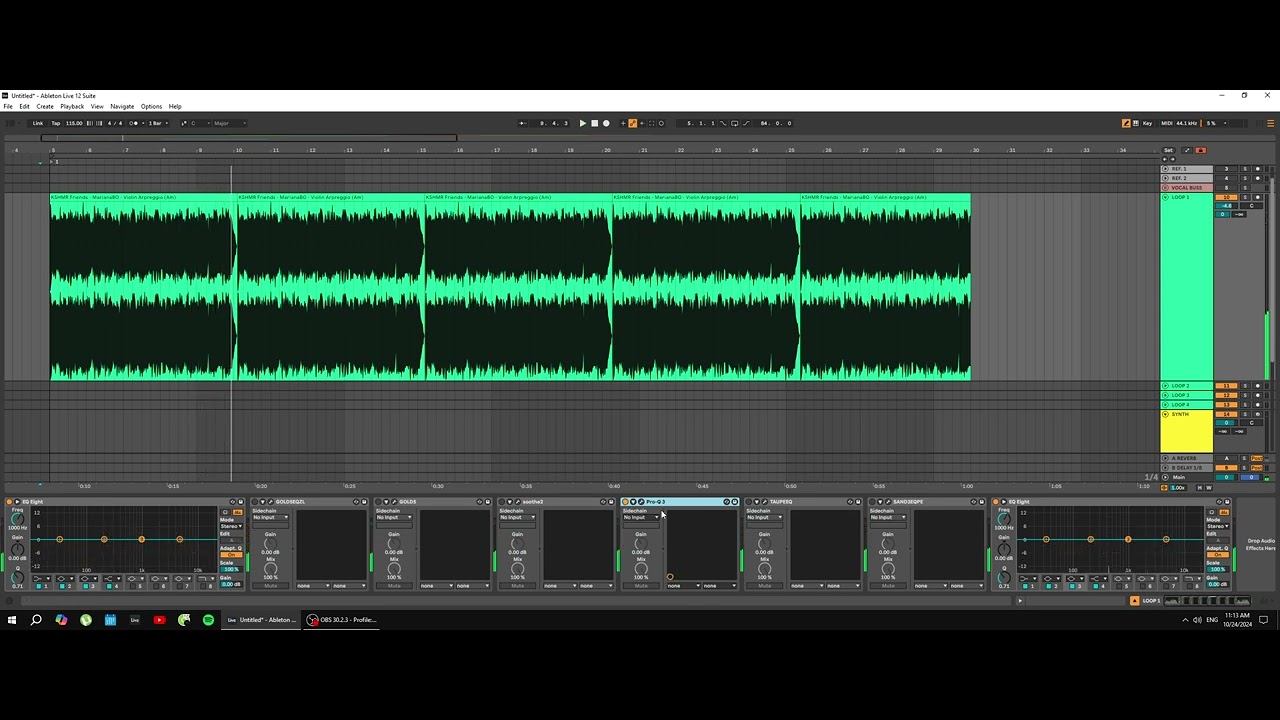Open the Spotify taskbar icon
Screen dimensions: 1280x720
click(208, 620)
